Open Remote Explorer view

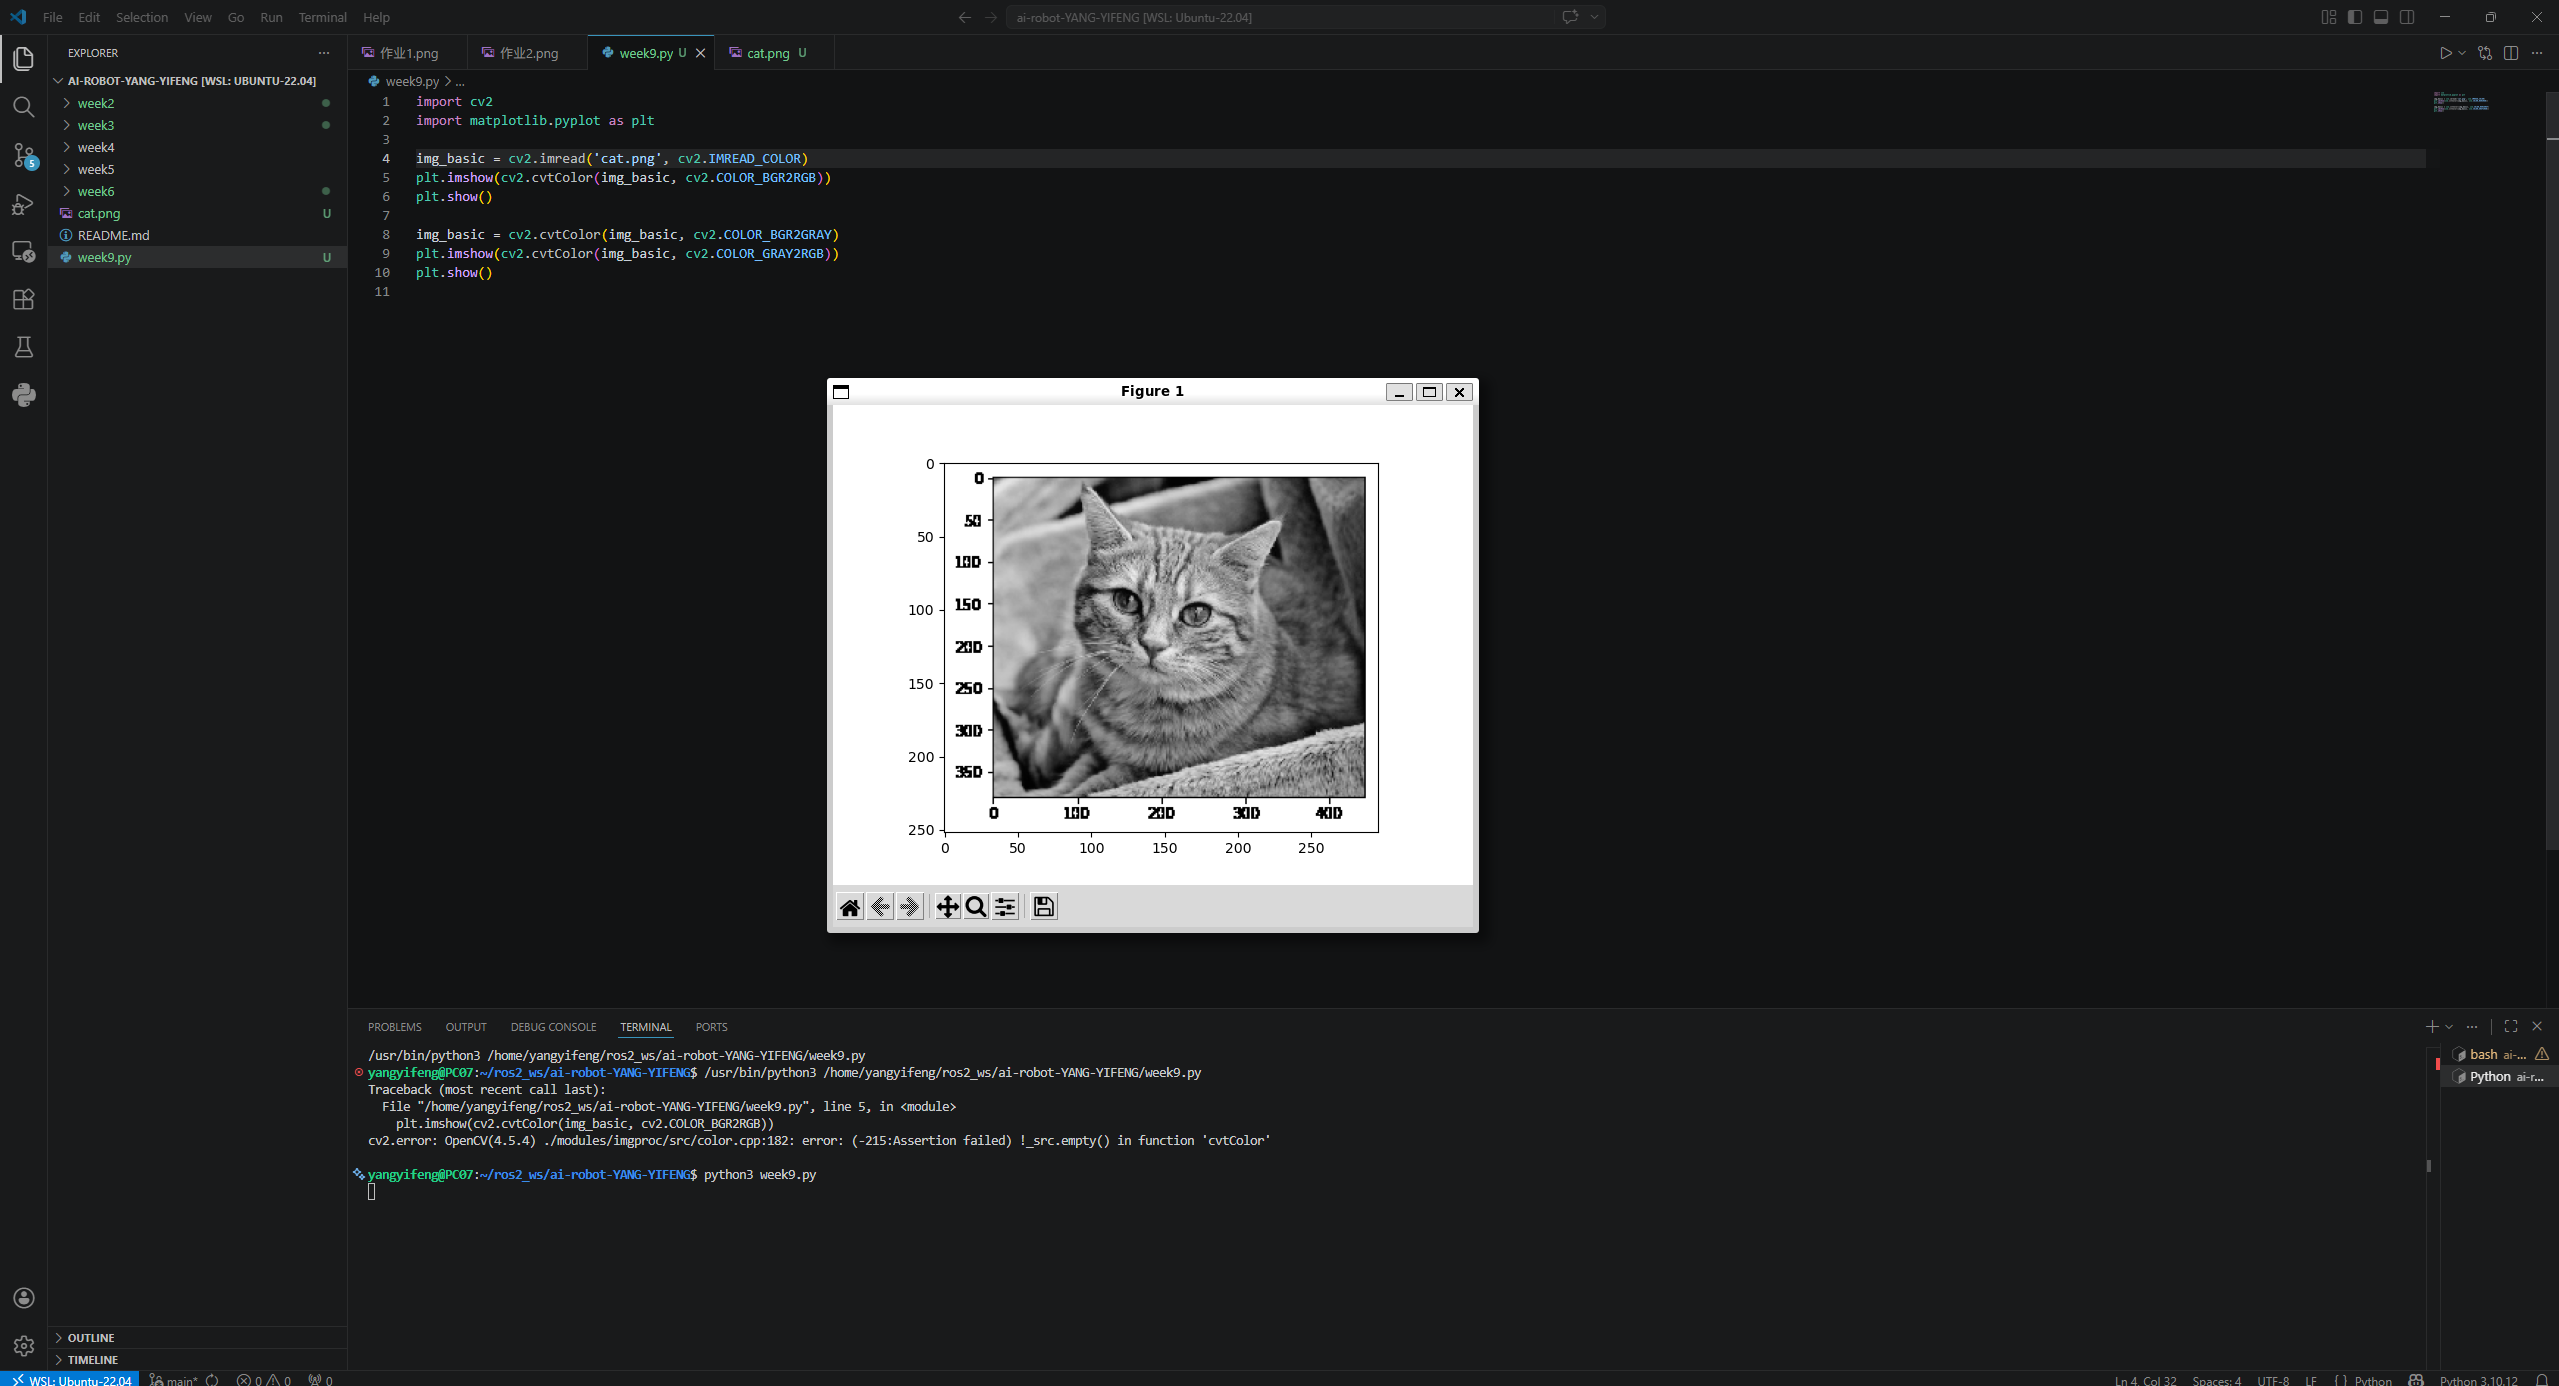[x=24, y=251]
